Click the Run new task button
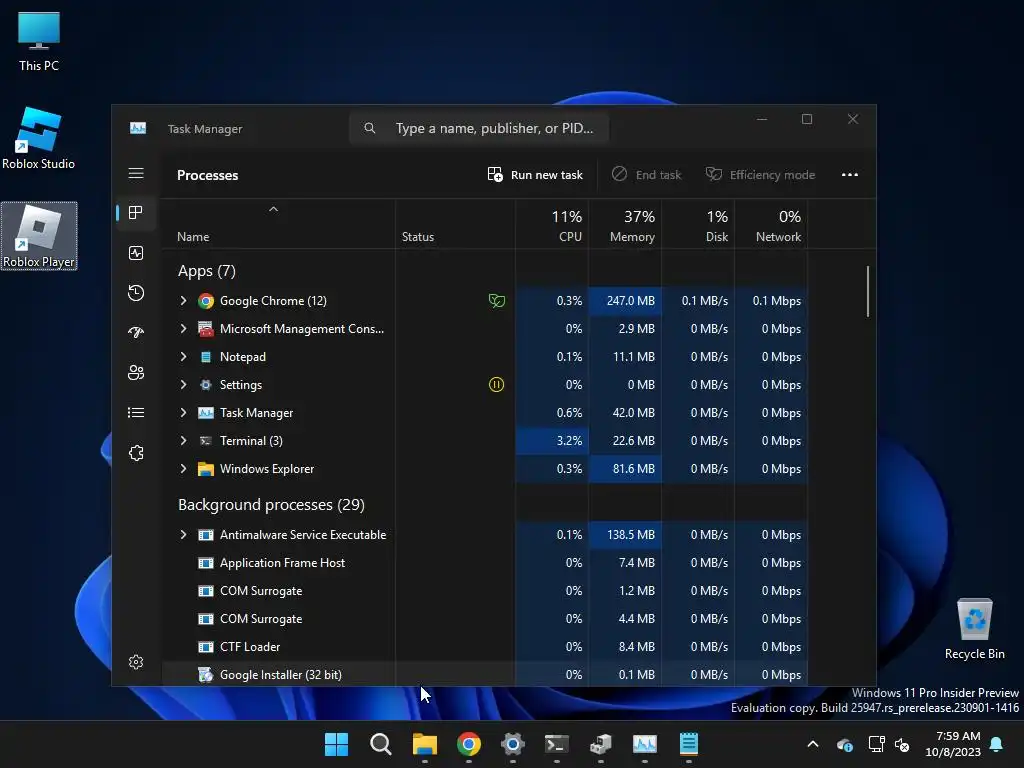Screen dimensions: 1024x768 pyautogui.click(x=535, y=174)
